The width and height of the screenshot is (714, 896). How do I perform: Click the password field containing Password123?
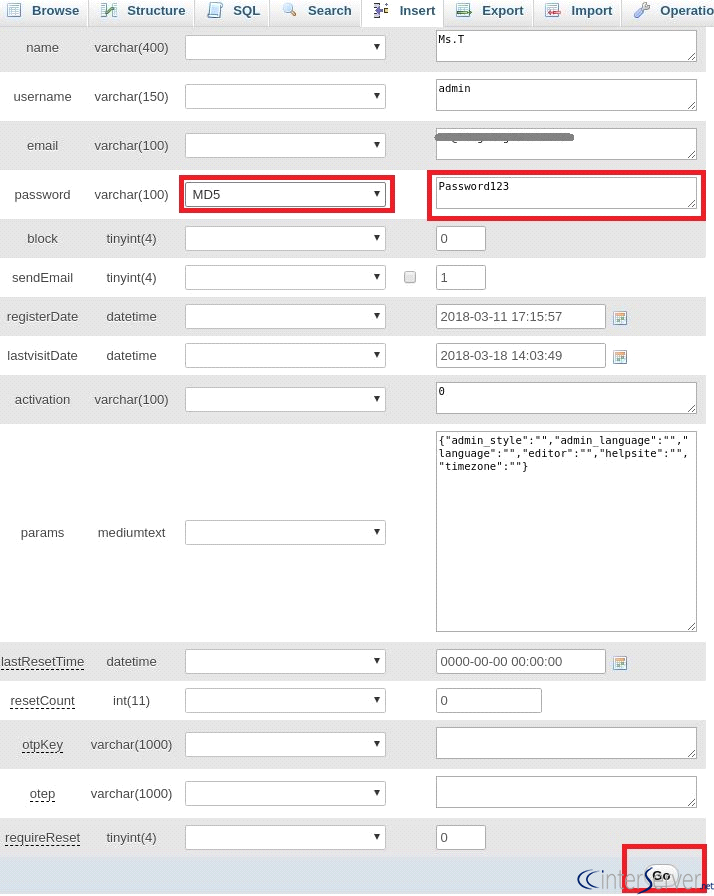[x=566, y=193]
